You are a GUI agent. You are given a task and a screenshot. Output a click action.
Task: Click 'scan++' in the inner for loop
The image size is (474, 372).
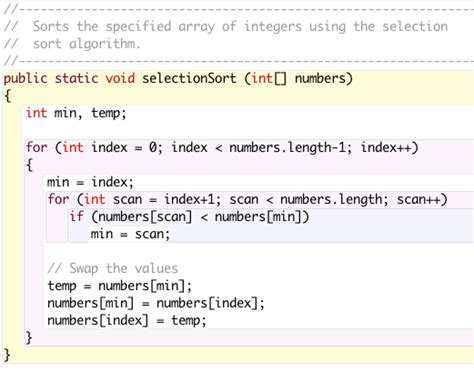[418, 199]
